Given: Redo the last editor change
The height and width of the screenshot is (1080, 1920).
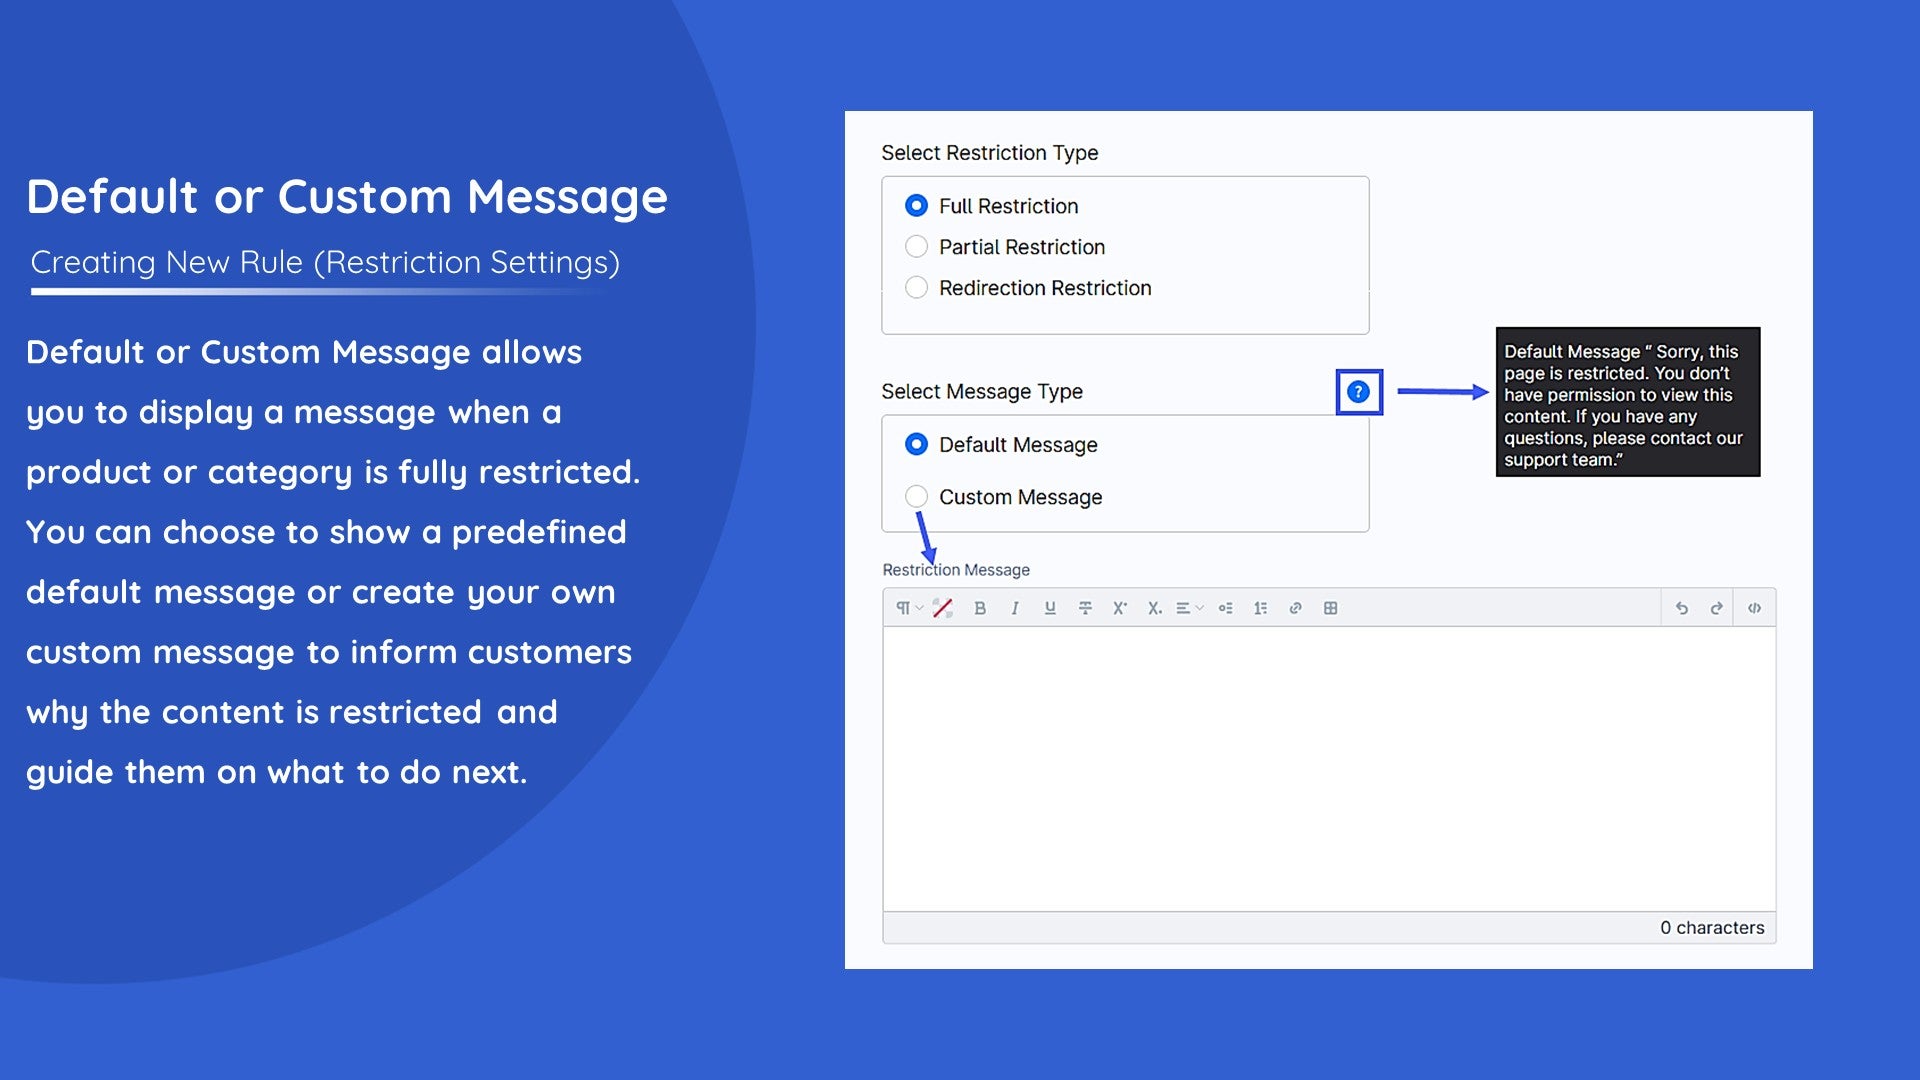Looking at the screenshot, I should coord(1717,608).
